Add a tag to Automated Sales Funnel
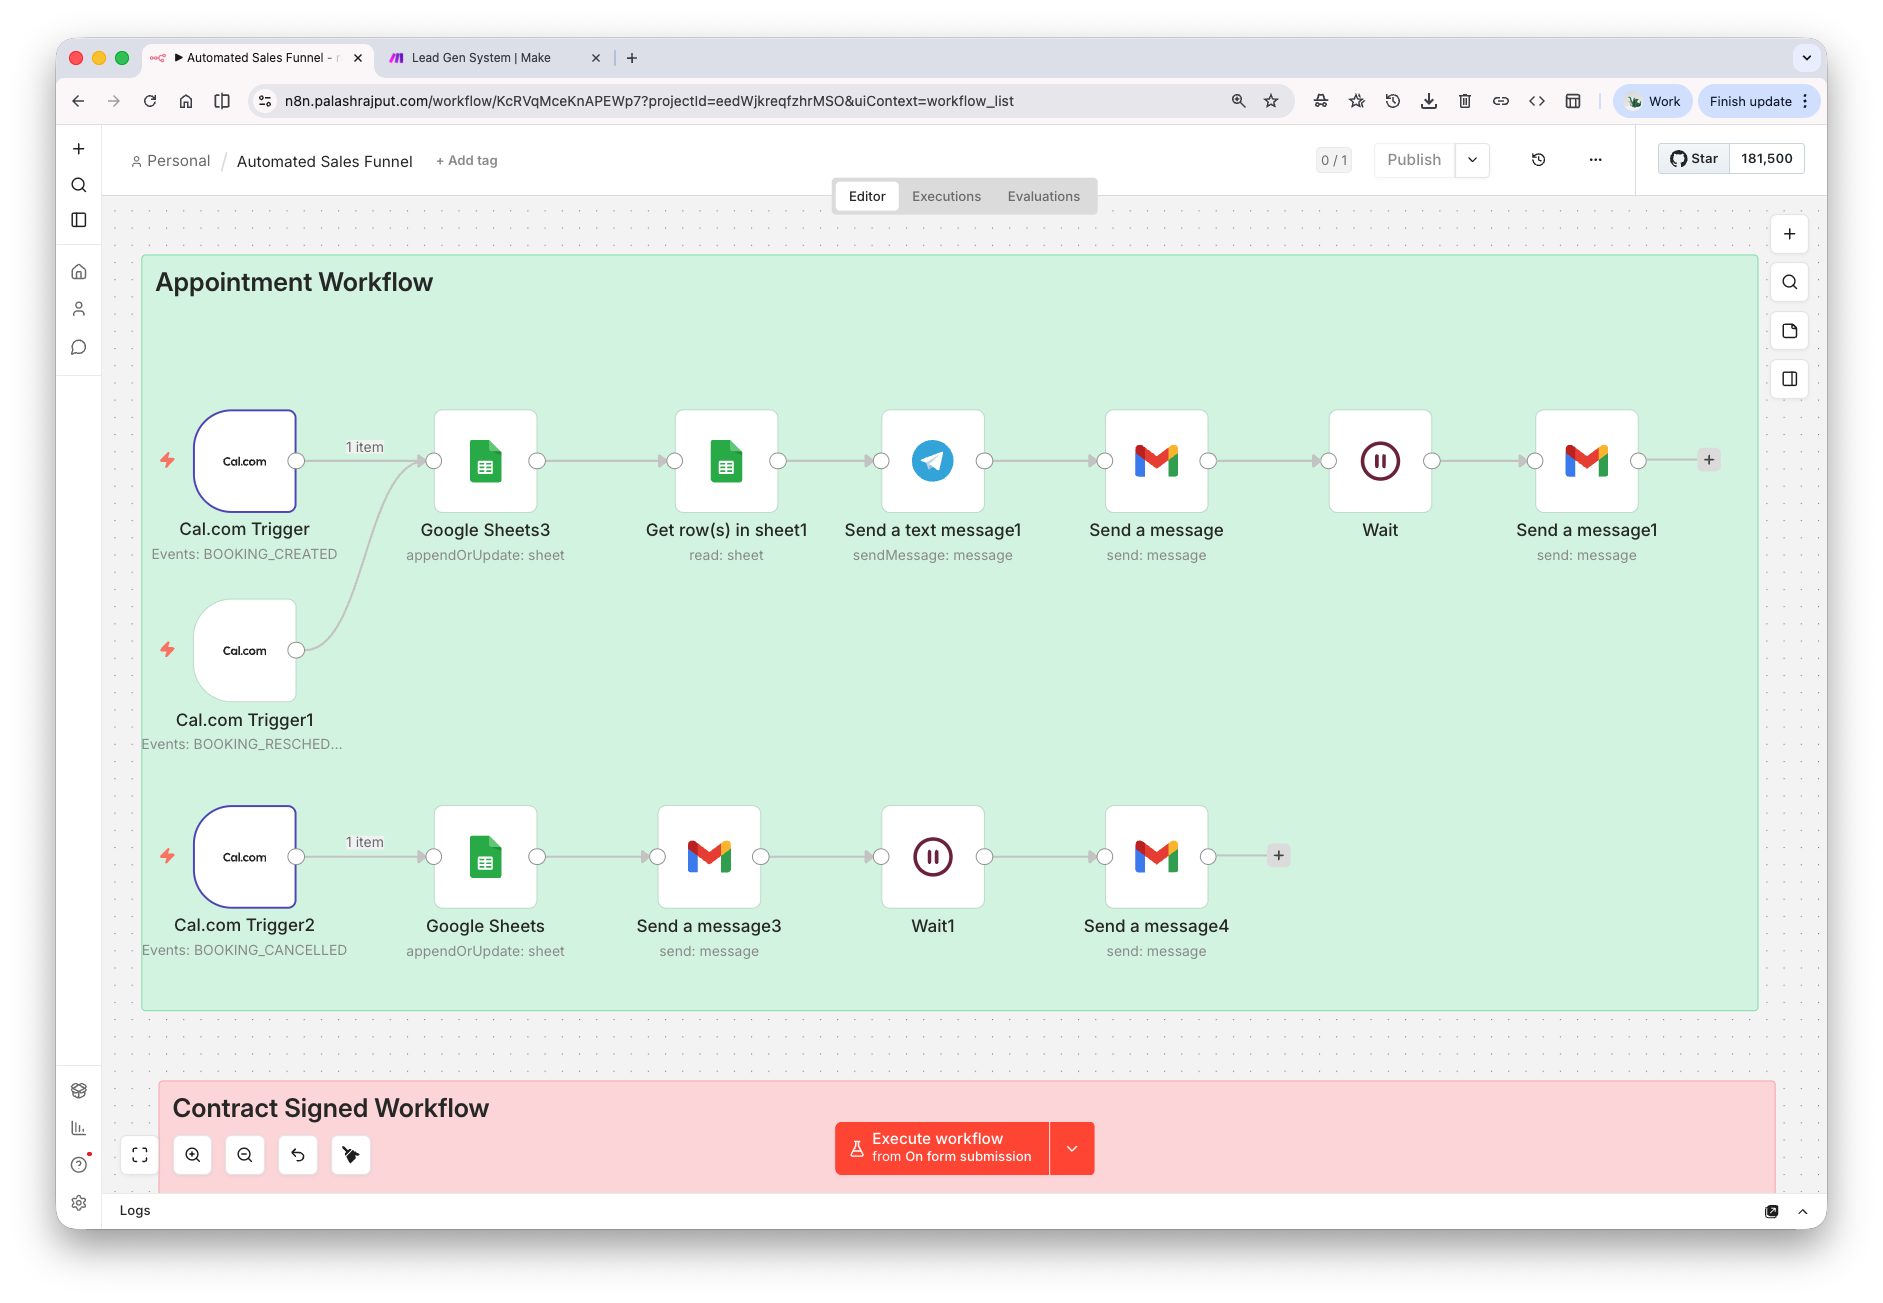The height and width of the screenshot is (1303, 1883). click(466, 160)
